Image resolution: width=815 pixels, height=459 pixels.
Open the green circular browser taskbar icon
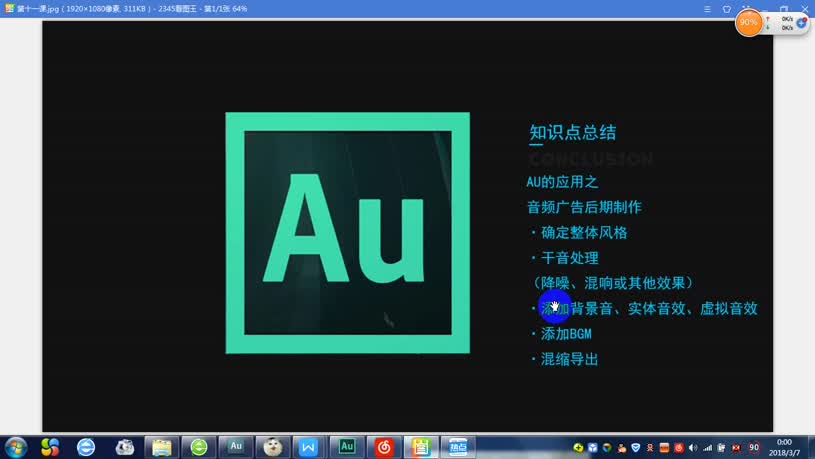click(199, 447)
